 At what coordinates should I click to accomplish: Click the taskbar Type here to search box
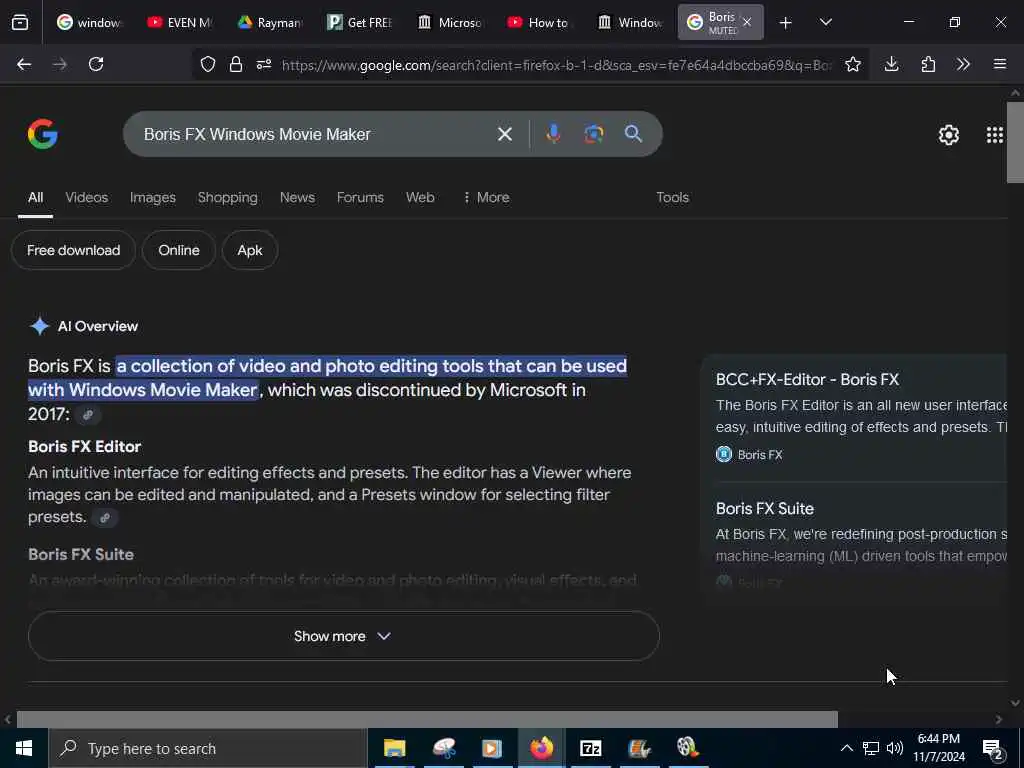click(x=208, y=748)
